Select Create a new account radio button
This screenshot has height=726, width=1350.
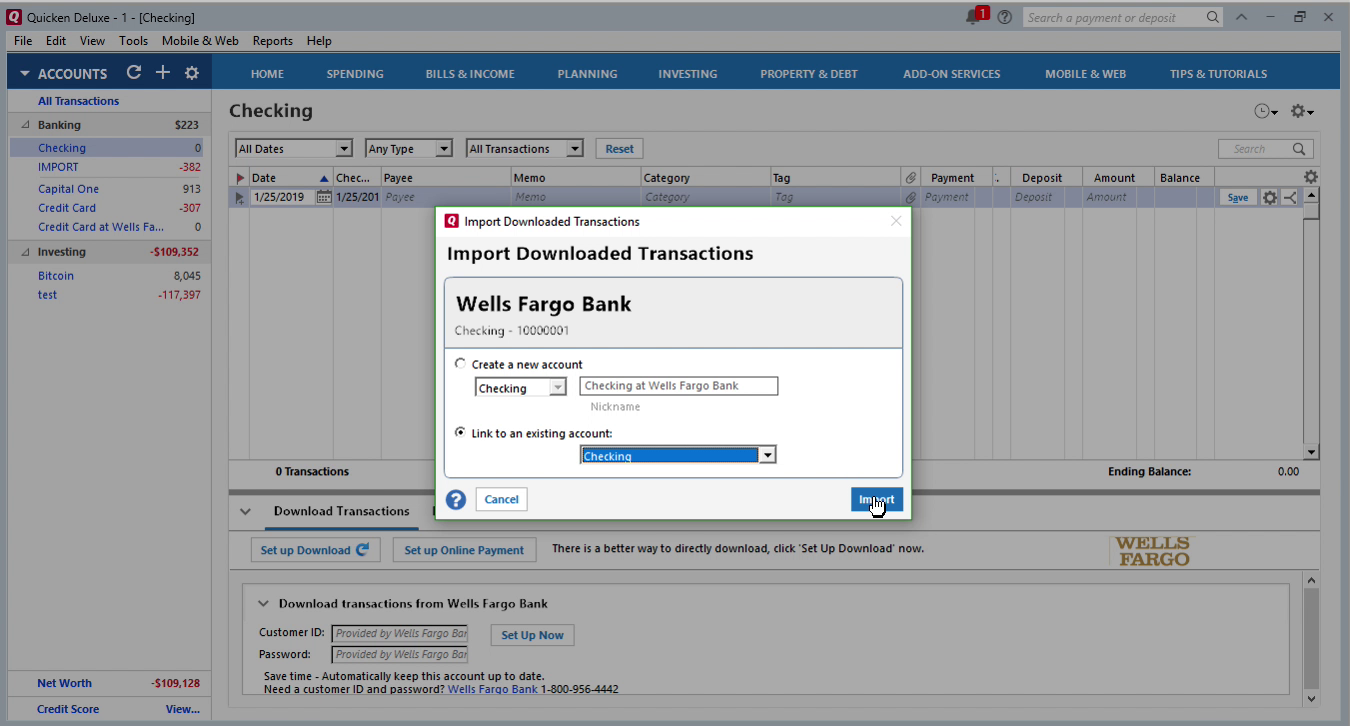[x=460, y=364]
